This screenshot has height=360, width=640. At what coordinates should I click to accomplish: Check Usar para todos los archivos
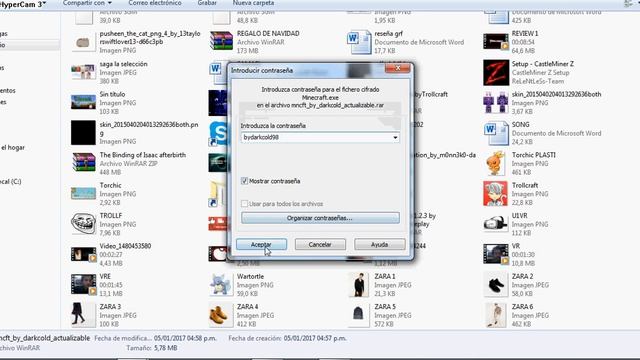click(x=244, y=204)
